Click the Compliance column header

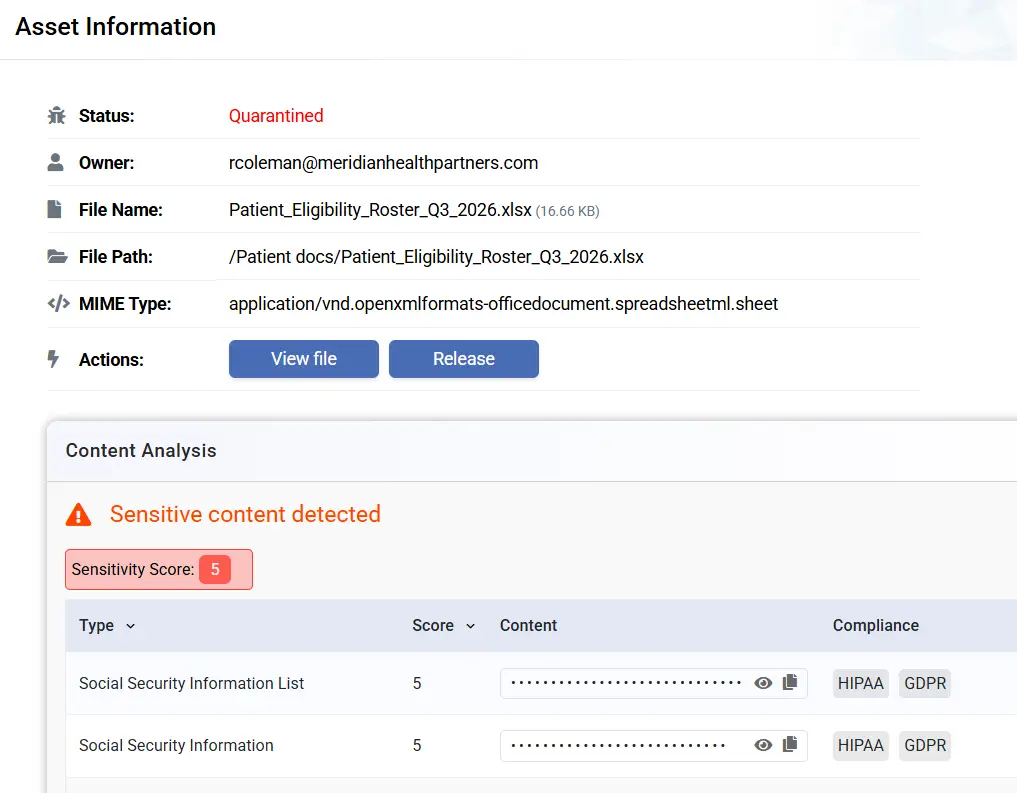(x=876, y=626)
